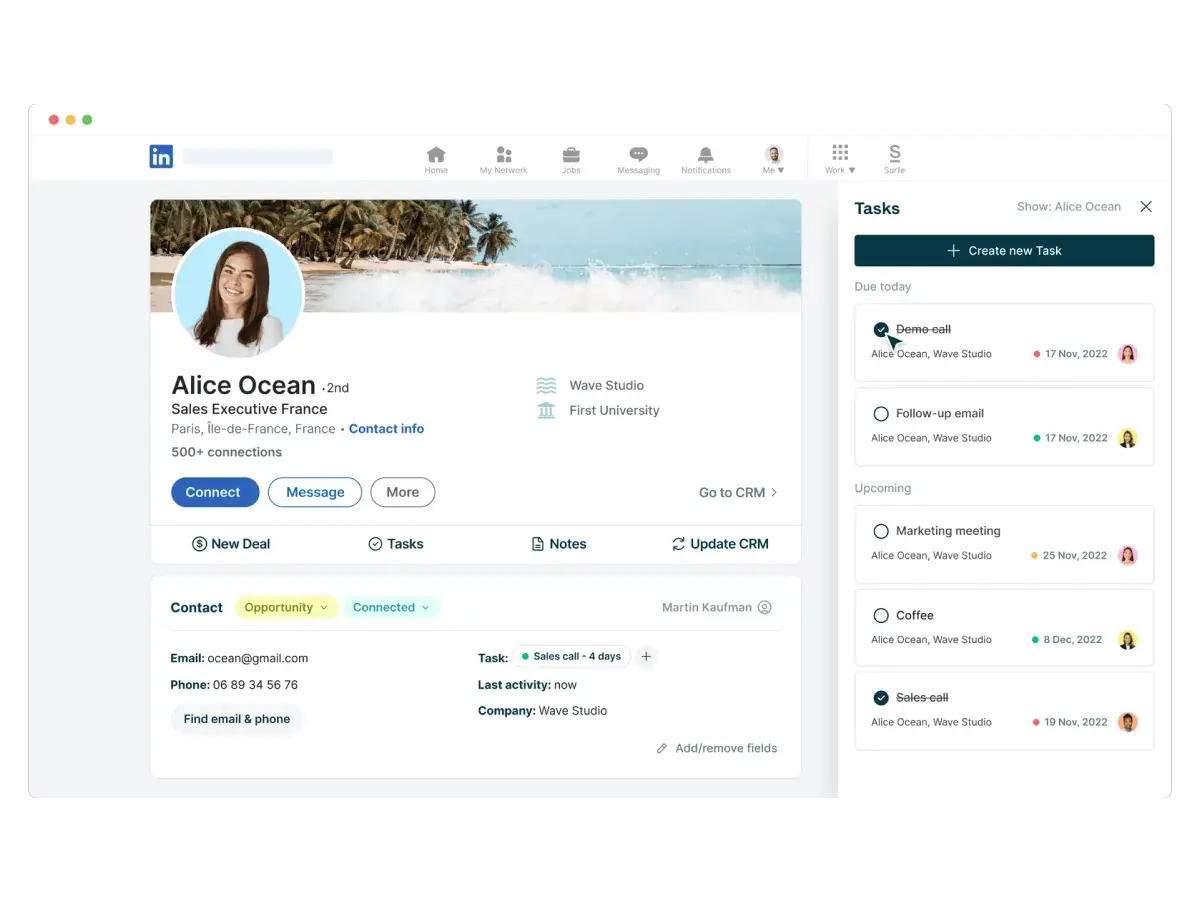Viewport: 1200px width, 900px height.
Task: Mark Follow-up email task as done
Action: click(x=881, y=414)
